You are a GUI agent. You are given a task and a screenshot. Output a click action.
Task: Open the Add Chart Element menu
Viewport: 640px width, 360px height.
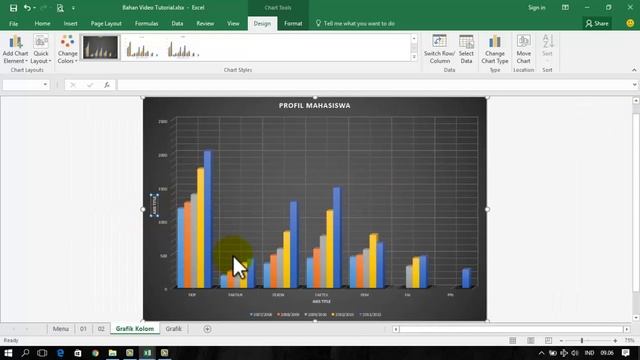click(15, 49)
